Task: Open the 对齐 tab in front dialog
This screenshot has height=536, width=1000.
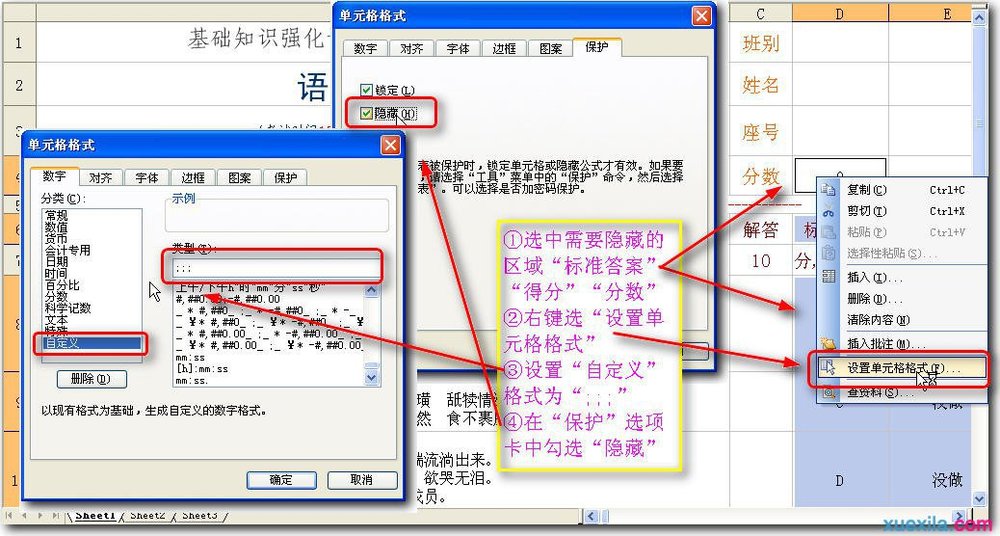Action: click(x=101, y=178)
